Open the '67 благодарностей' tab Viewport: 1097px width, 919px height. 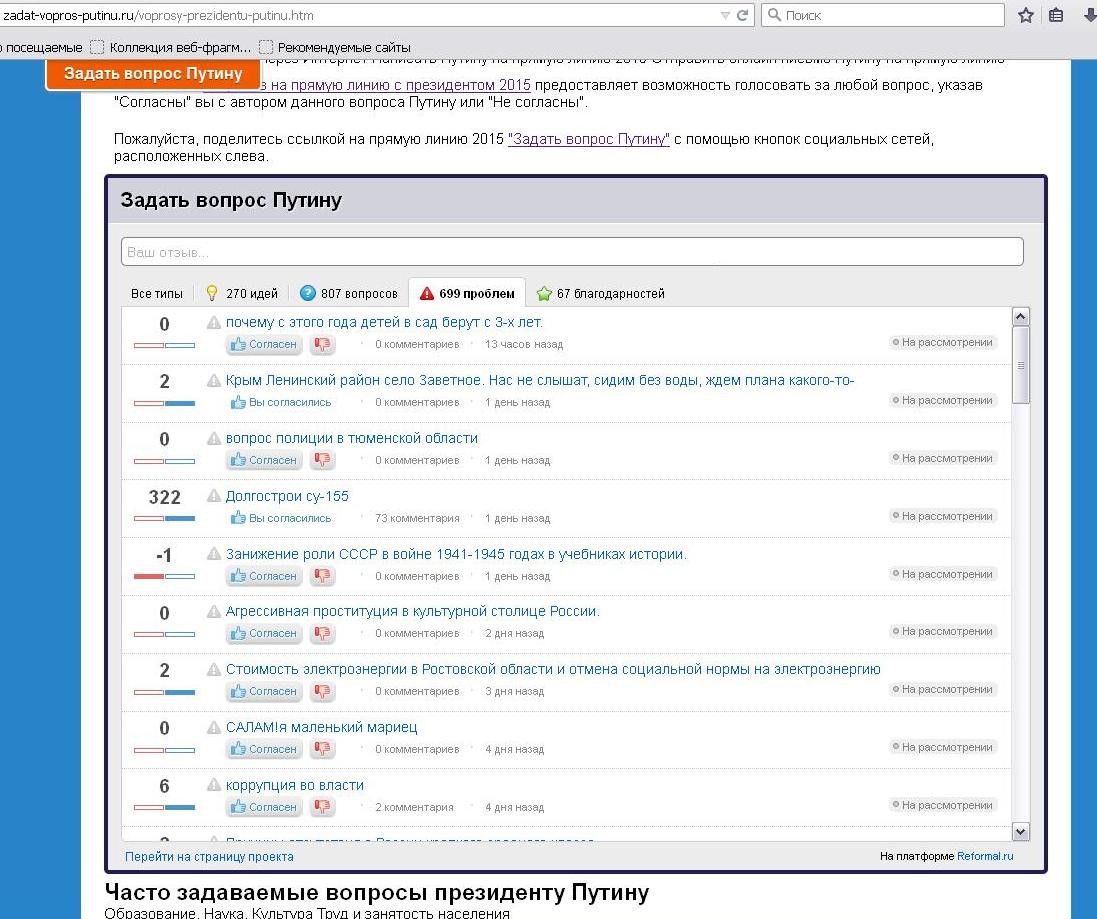coord(600,294)
